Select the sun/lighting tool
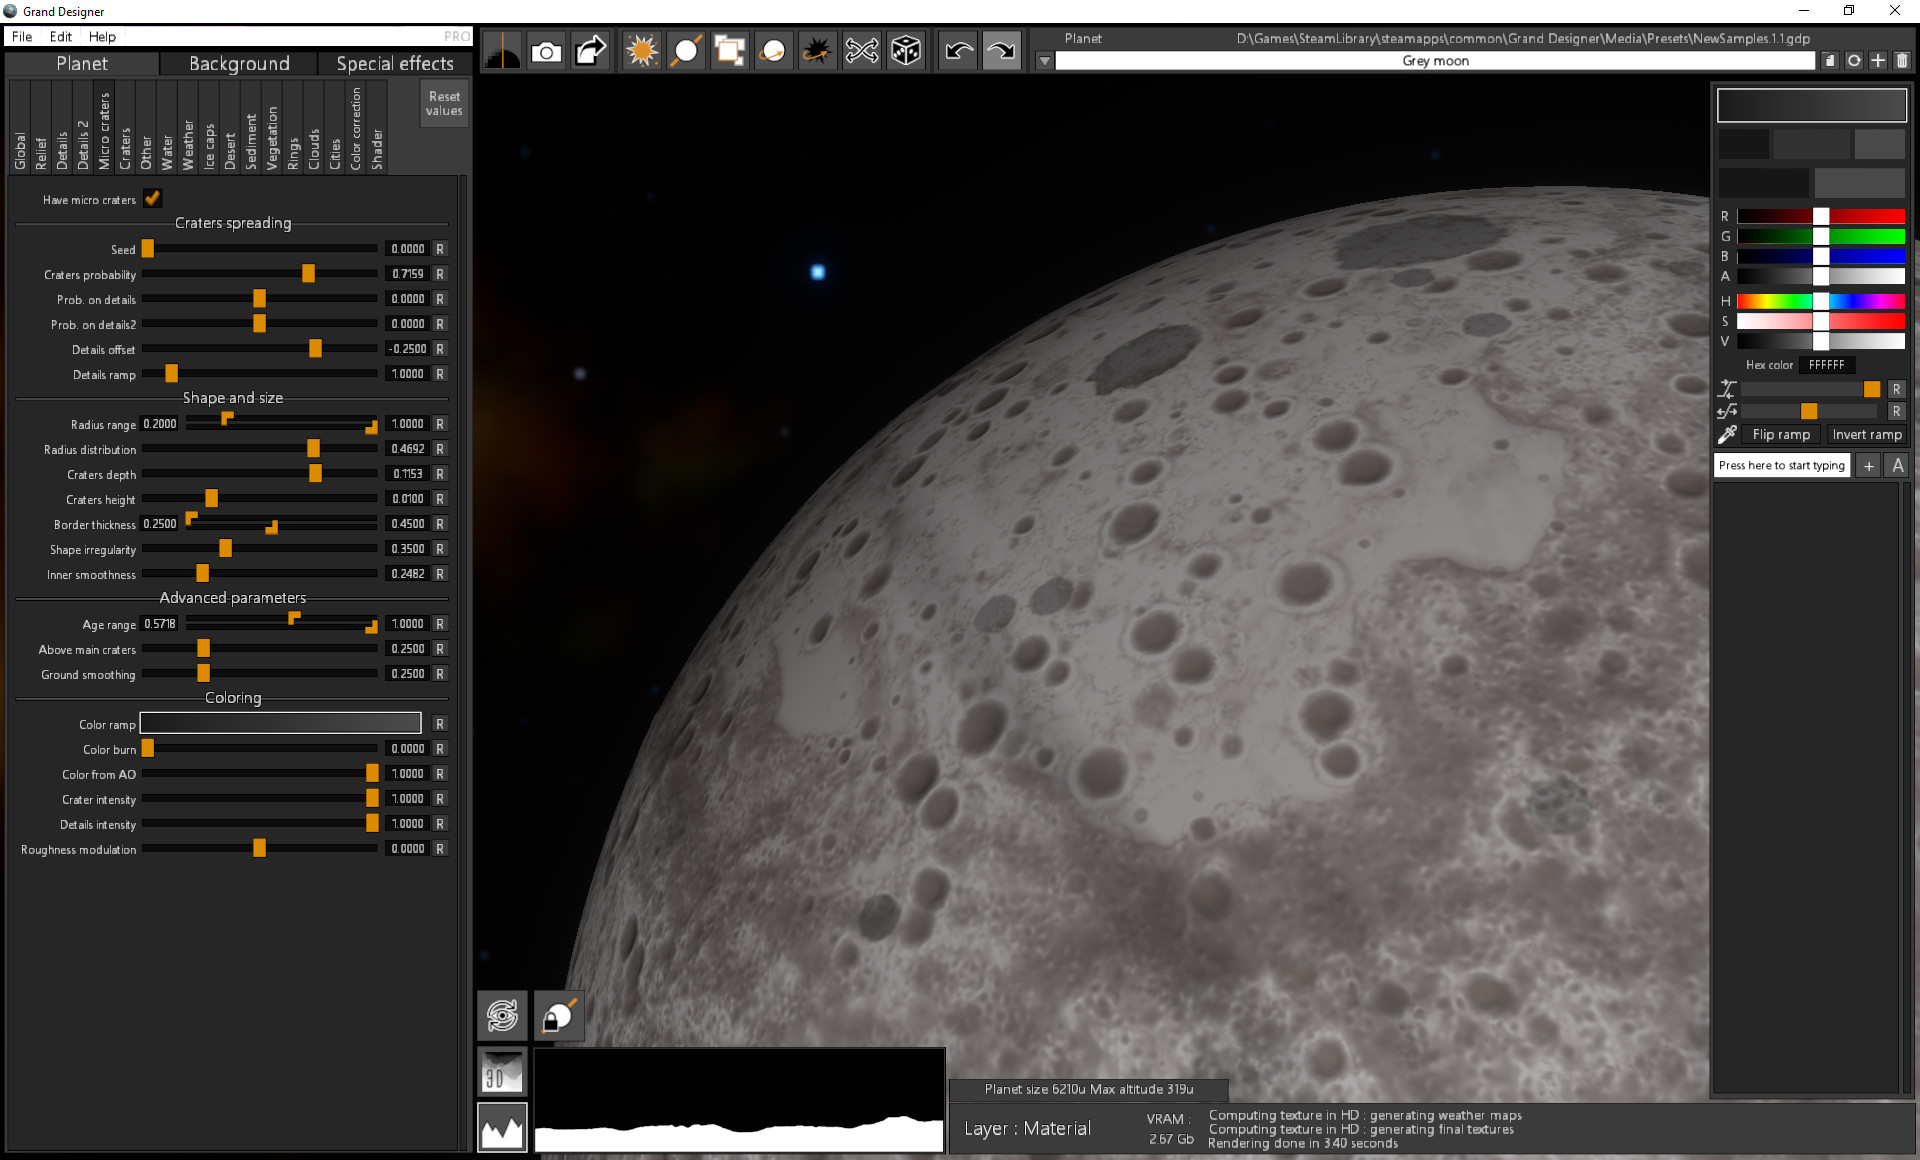Screen dimensions: 1920x1160 pos(641,50)
